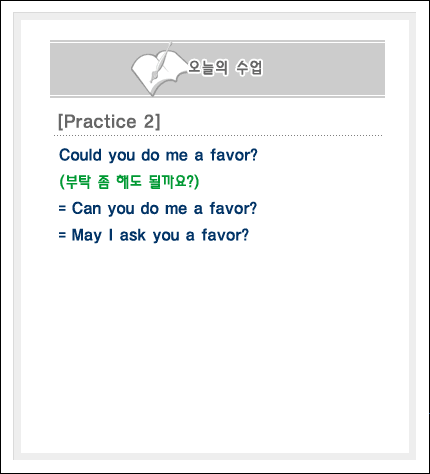Click the gray header banner's empty right side
Screen dimensions: 430x474
click(323, 69)
